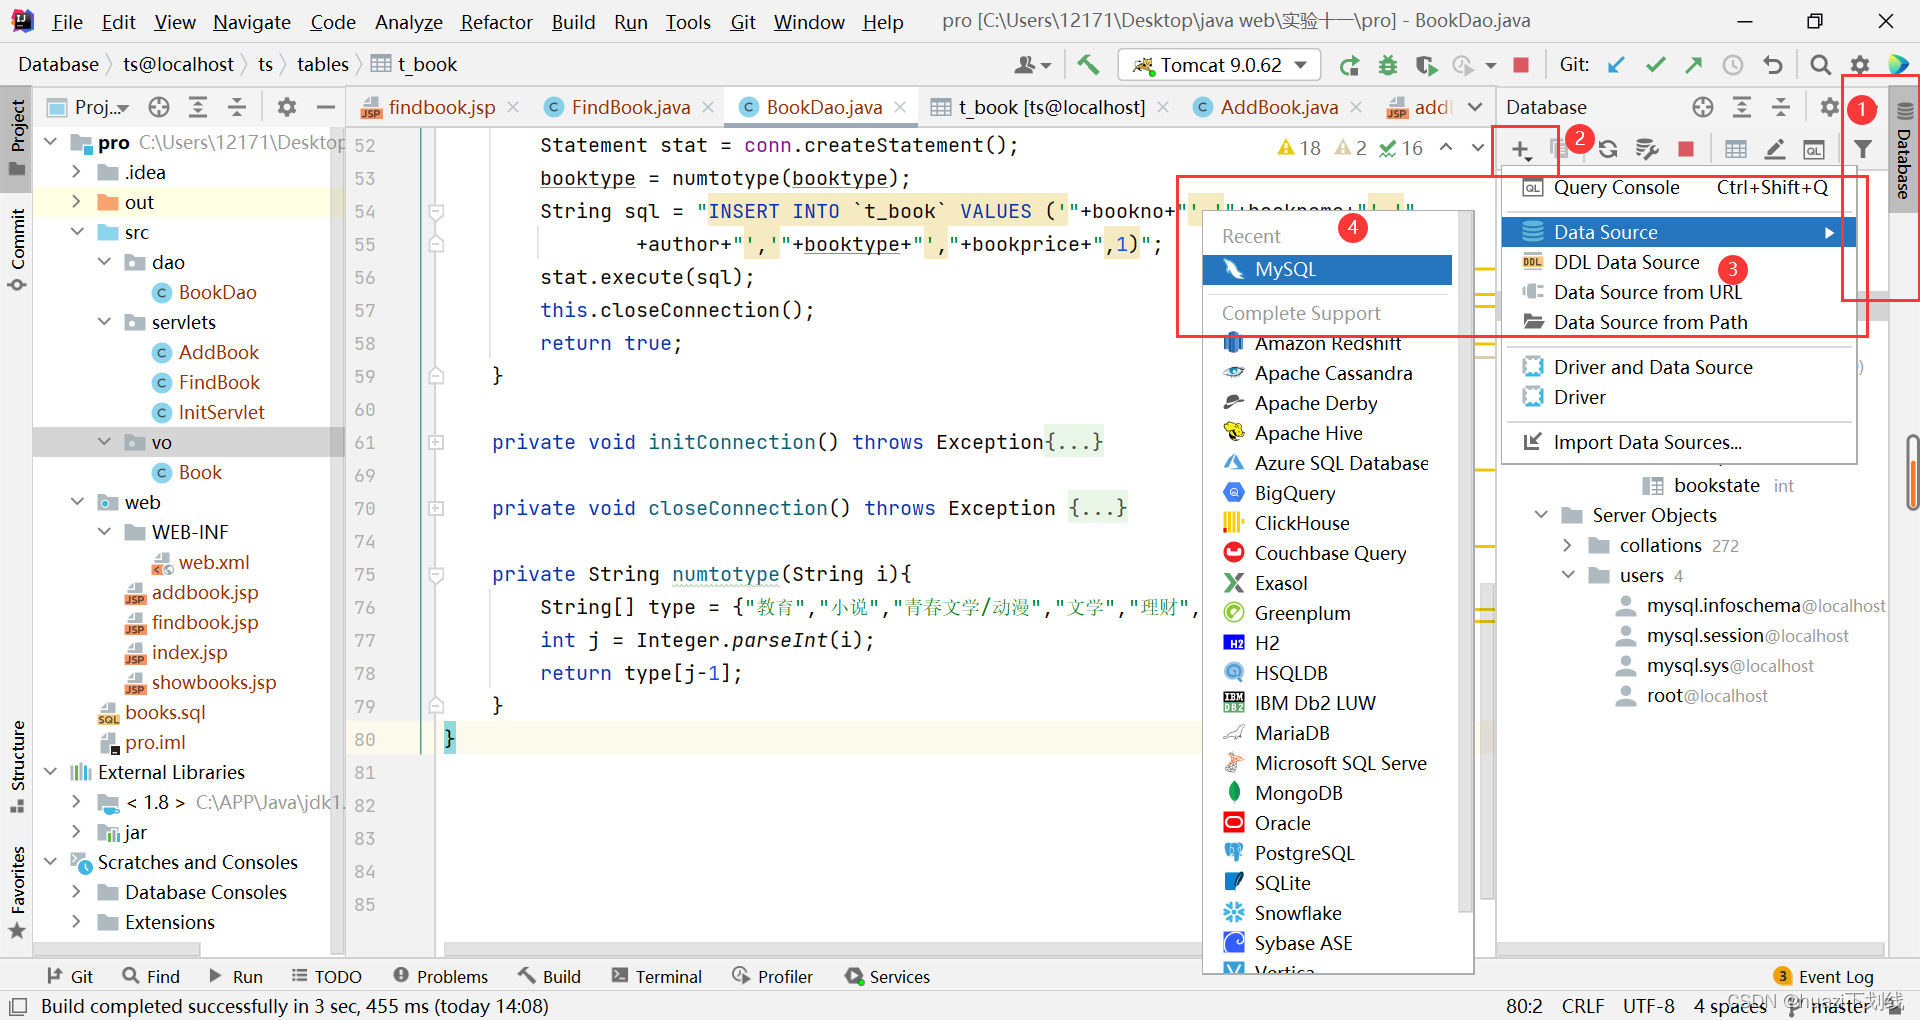Stop the running Tomcat server
This screenshot has width=1920, height=1020.
(x=1521, y=65)
